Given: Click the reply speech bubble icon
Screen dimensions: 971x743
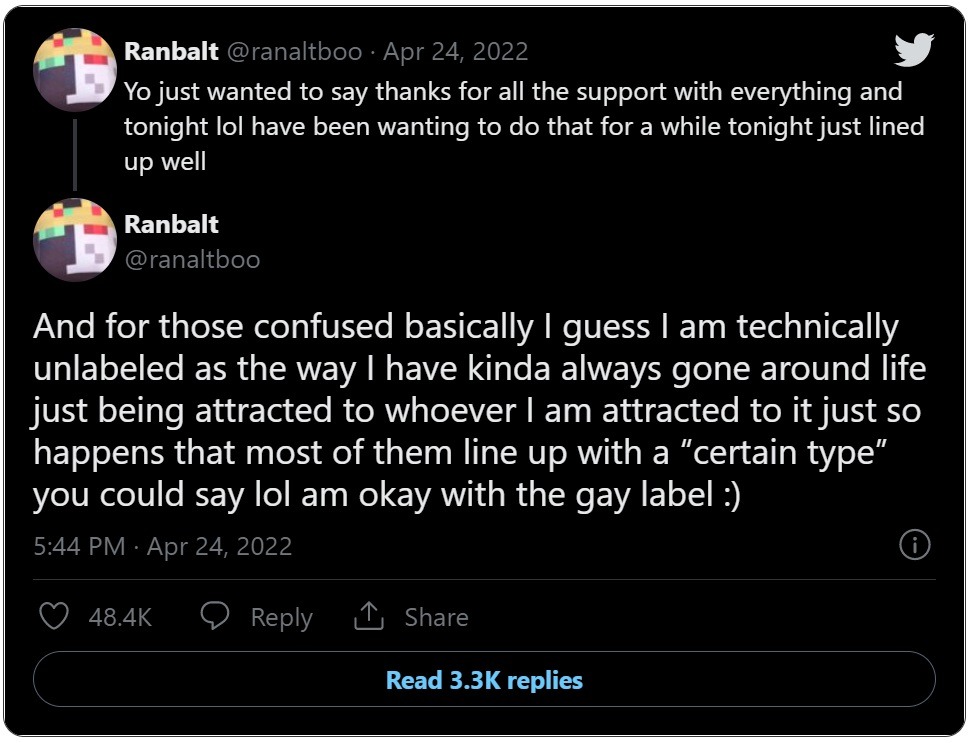Looking at the screenshot, I should point(215,615).
